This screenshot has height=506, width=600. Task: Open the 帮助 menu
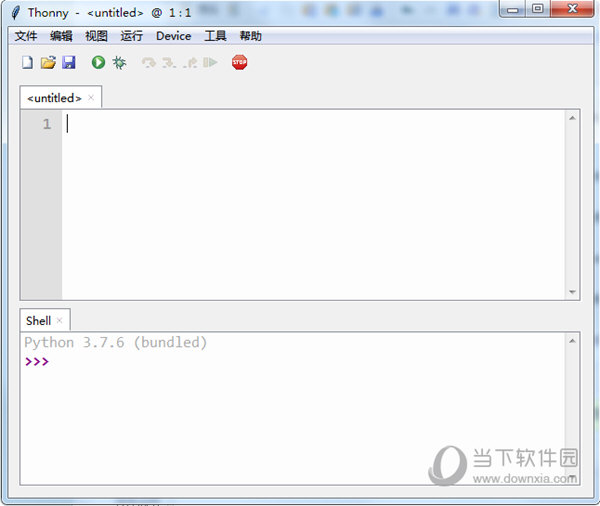point(251,36)
